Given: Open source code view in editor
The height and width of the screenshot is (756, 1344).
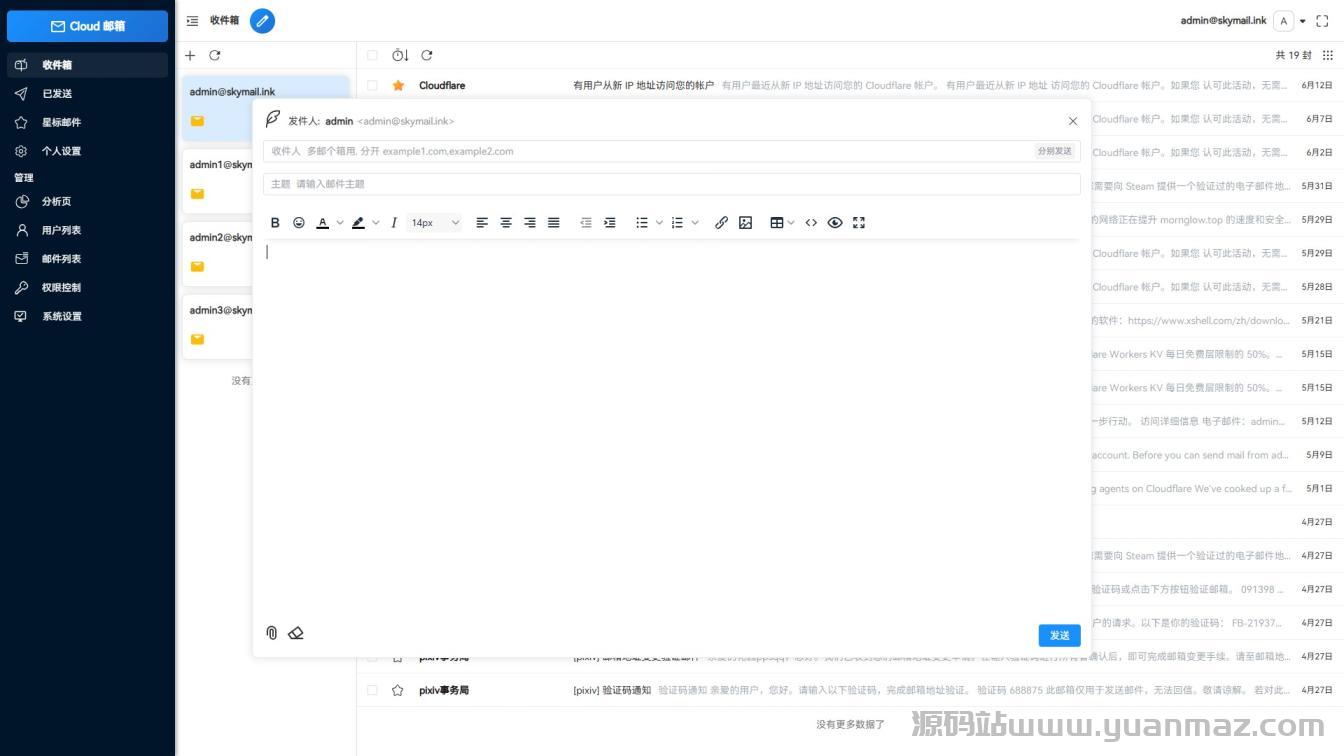Looking at the screenshot, I should [811, 223].
